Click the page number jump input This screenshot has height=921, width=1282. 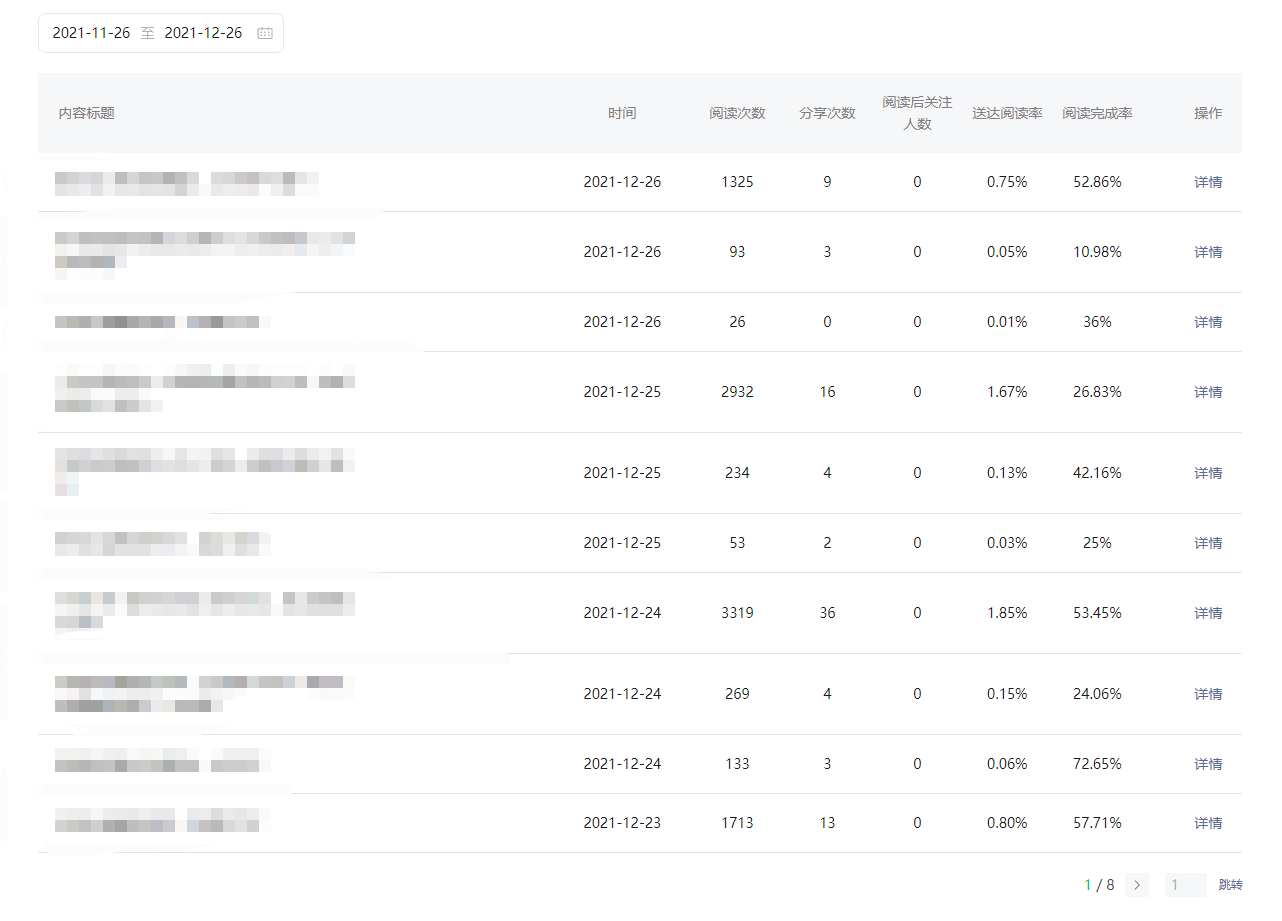tap(1186, 885)
